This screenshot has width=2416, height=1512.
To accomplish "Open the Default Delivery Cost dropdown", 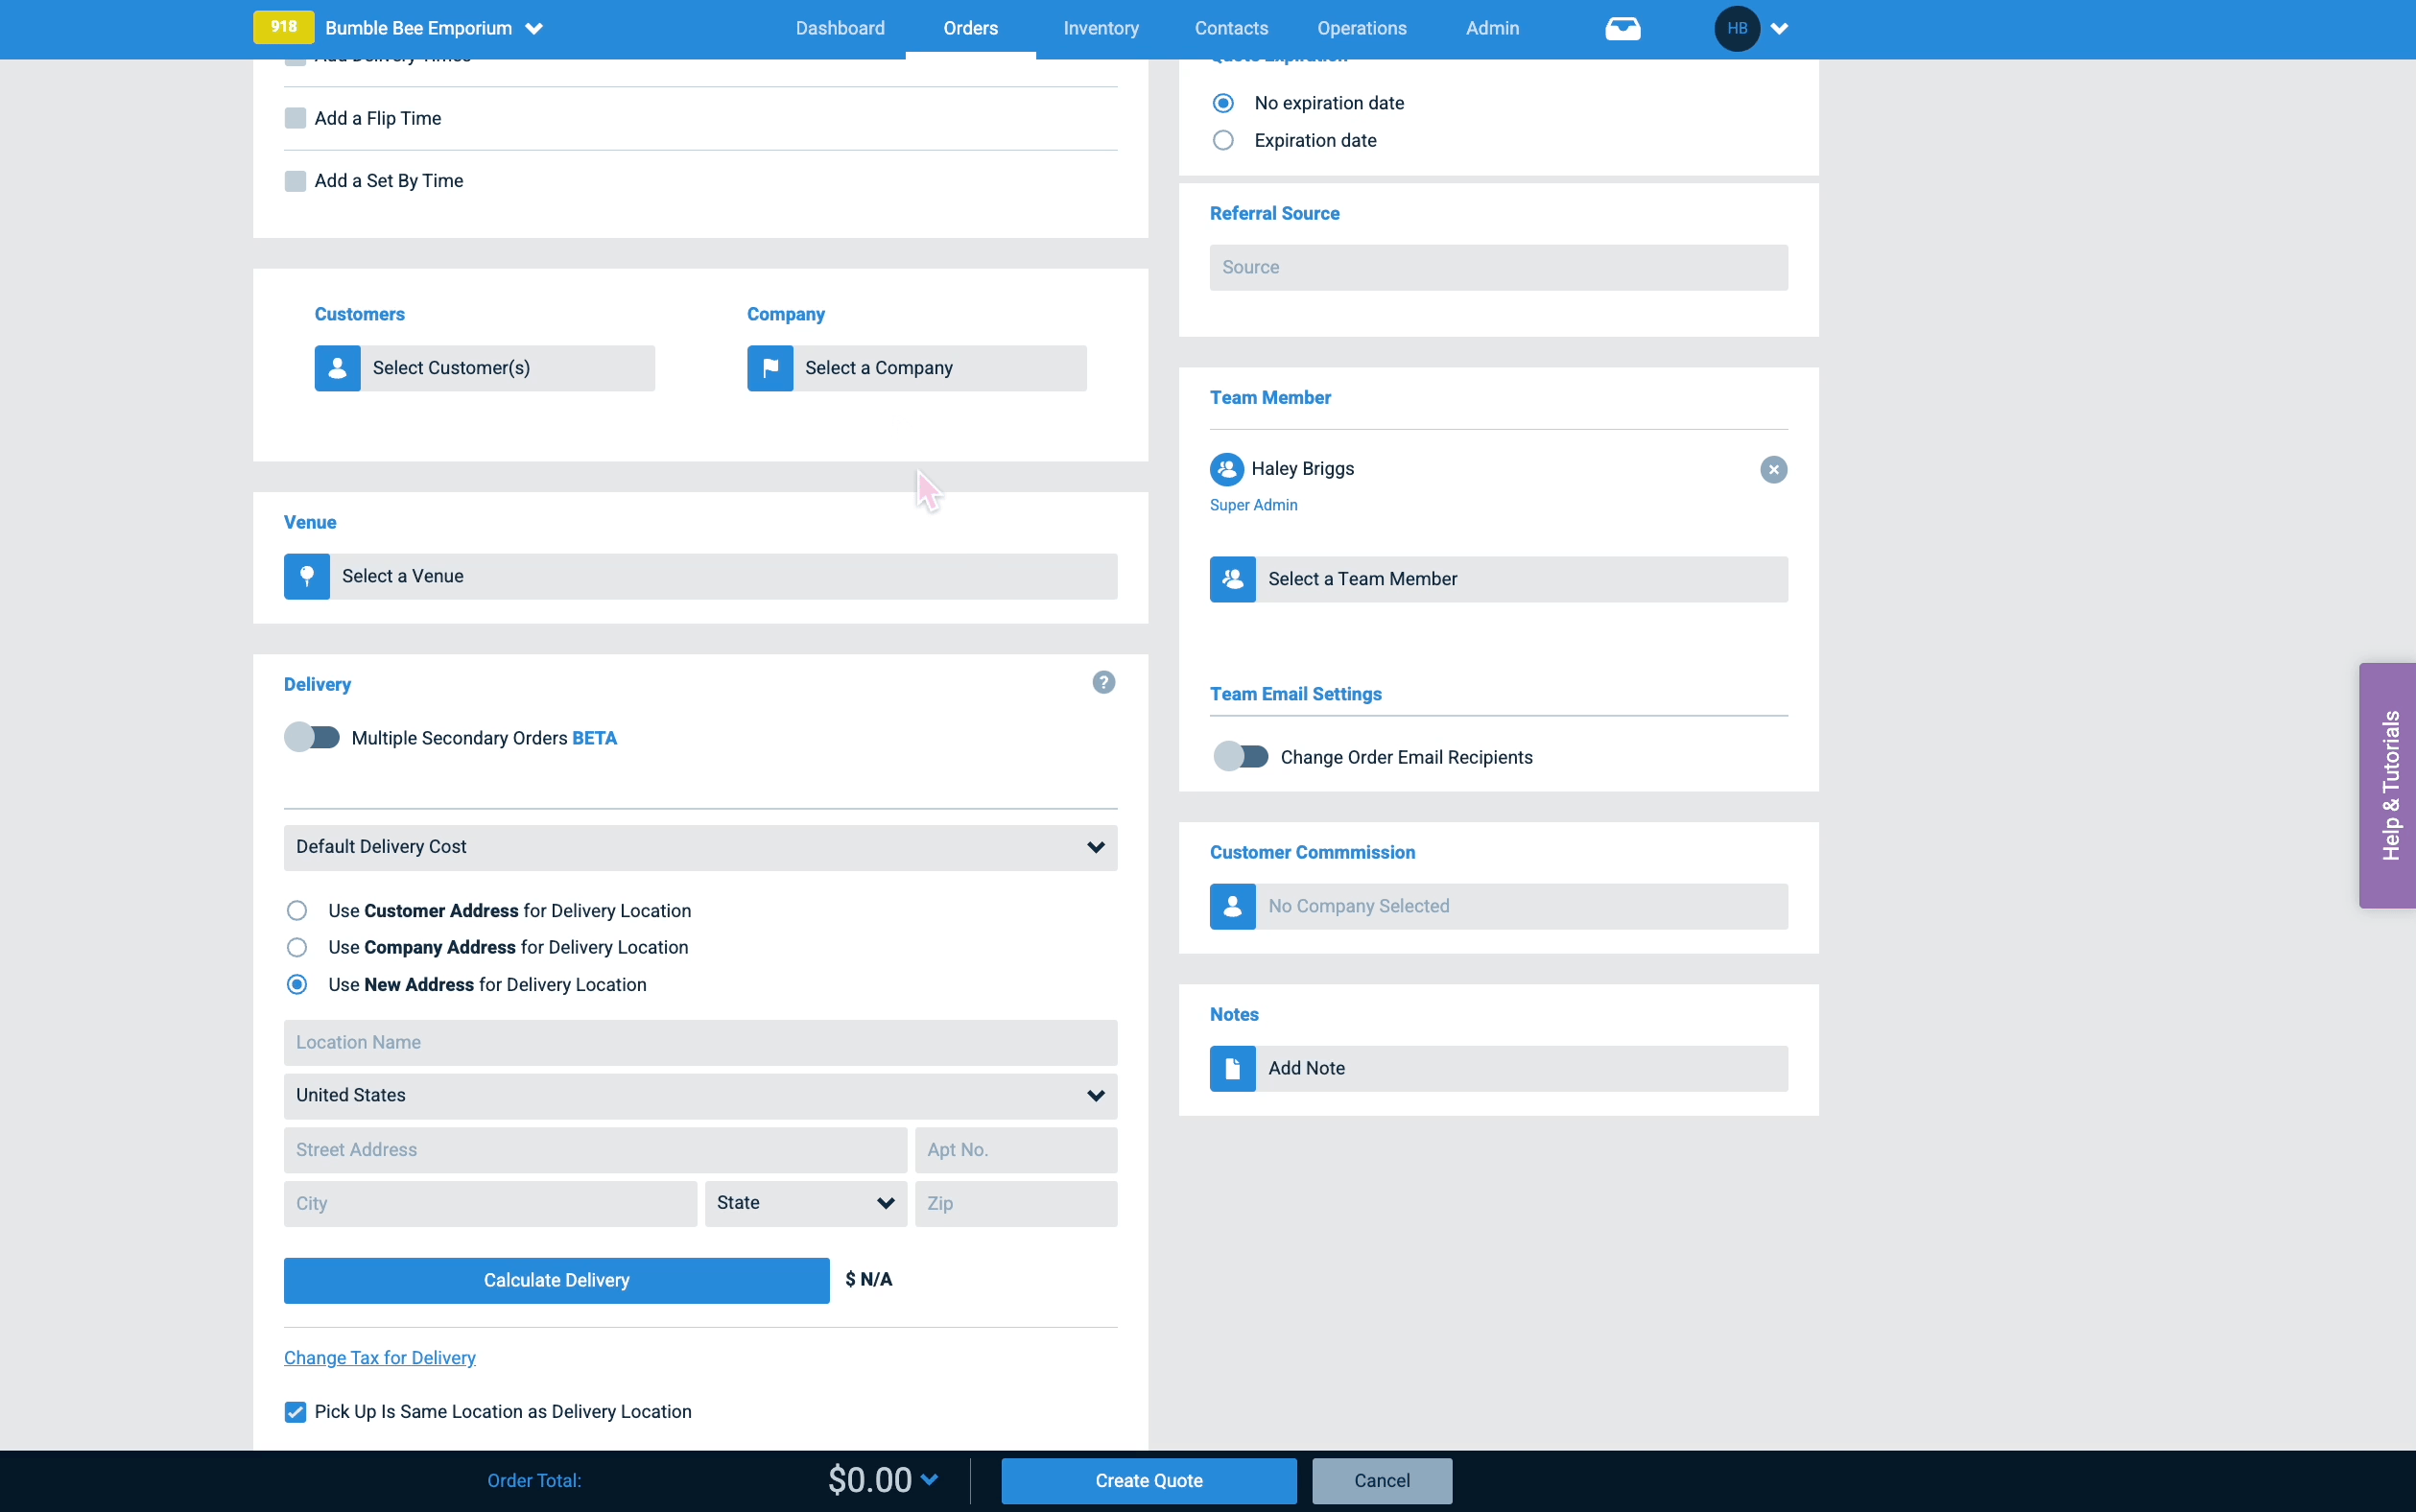I will pyautogui.click(x=700, y=848).
